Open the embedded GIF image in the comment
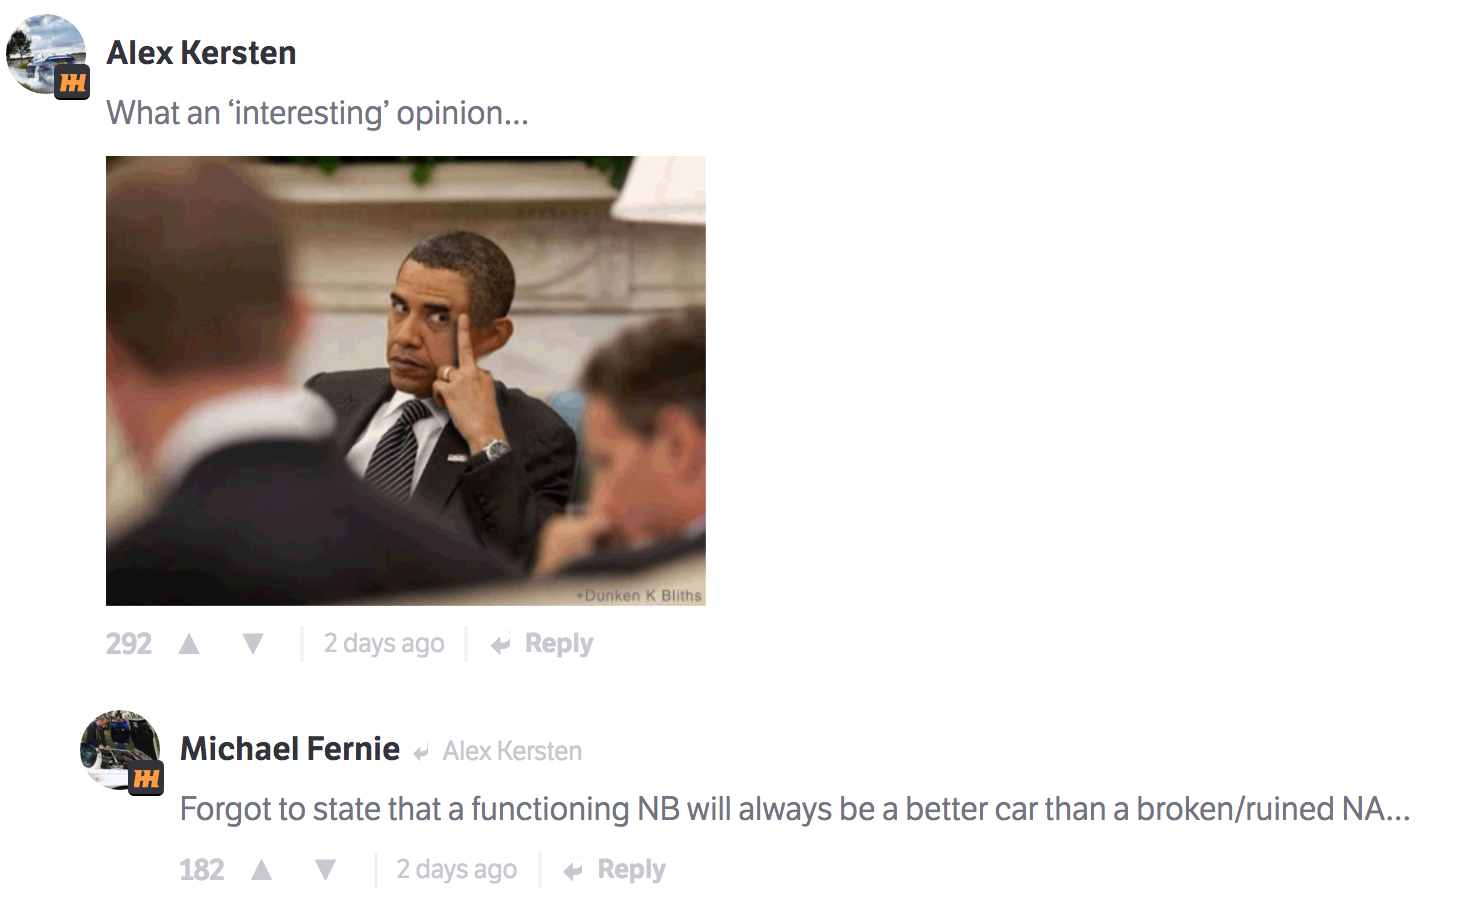 [x=405, y=380]
